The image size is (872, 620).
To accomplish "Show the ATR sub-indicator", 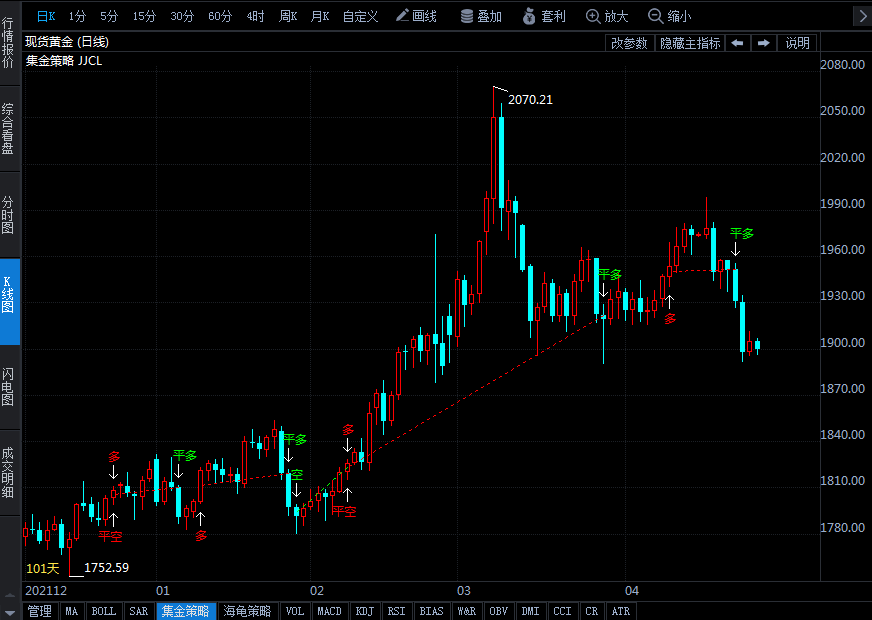I will [x=621, y=611].
